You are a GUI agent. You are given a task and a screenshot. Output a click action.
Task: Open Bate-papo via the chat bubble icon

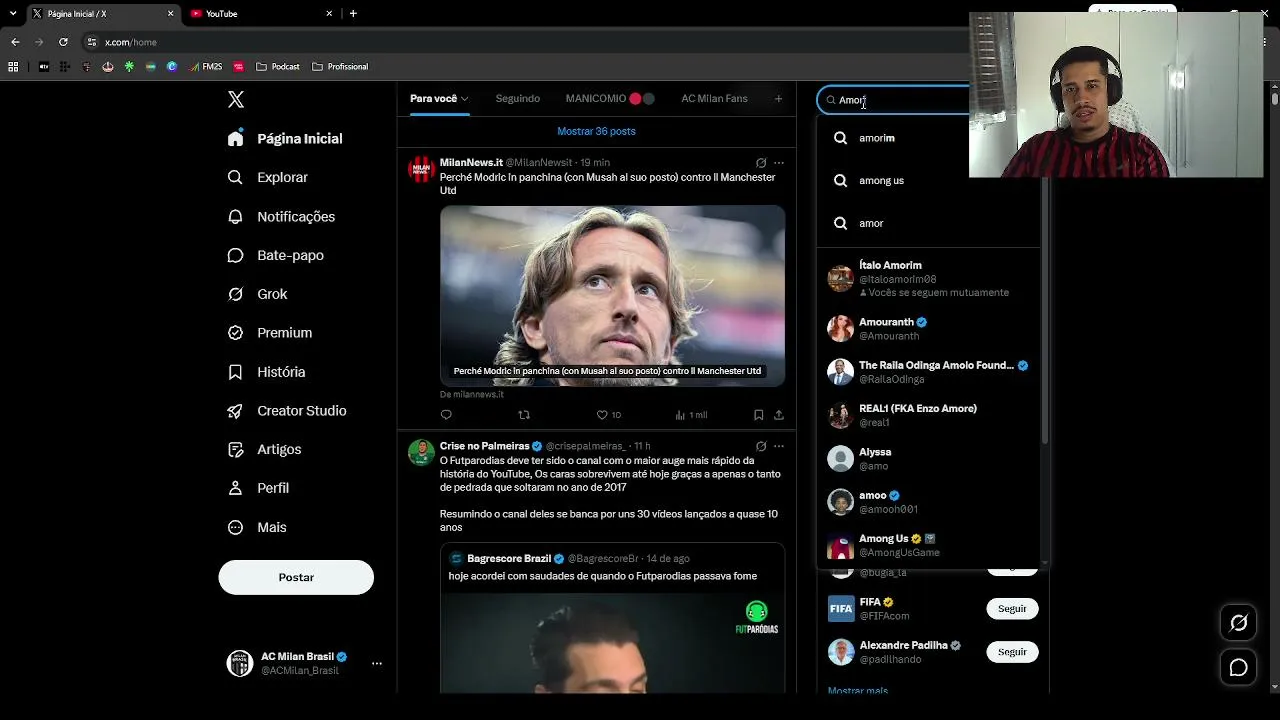(x=235, y=255)
